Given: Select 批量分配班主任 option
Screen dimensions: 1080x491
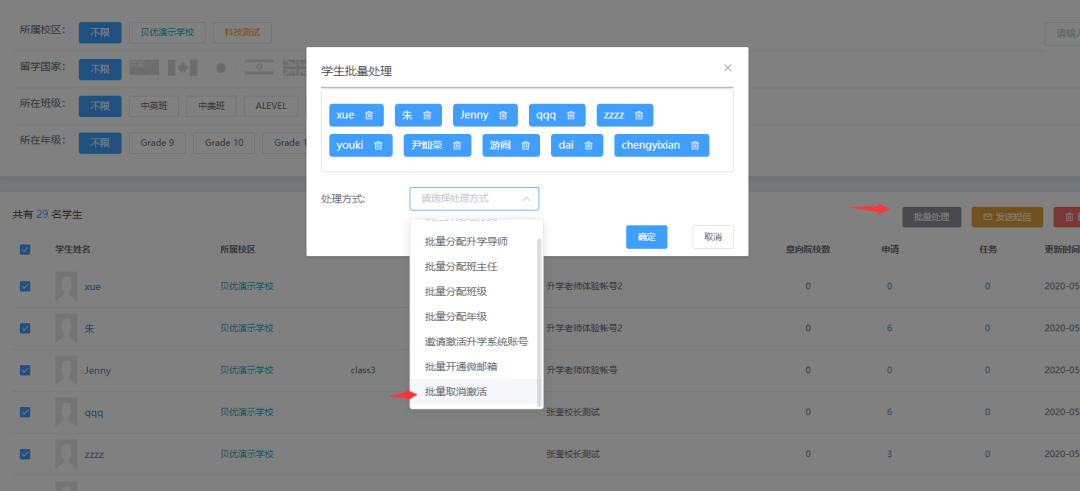Looking at the screenshot, I should pyautogui.click(x=461, y=266).
